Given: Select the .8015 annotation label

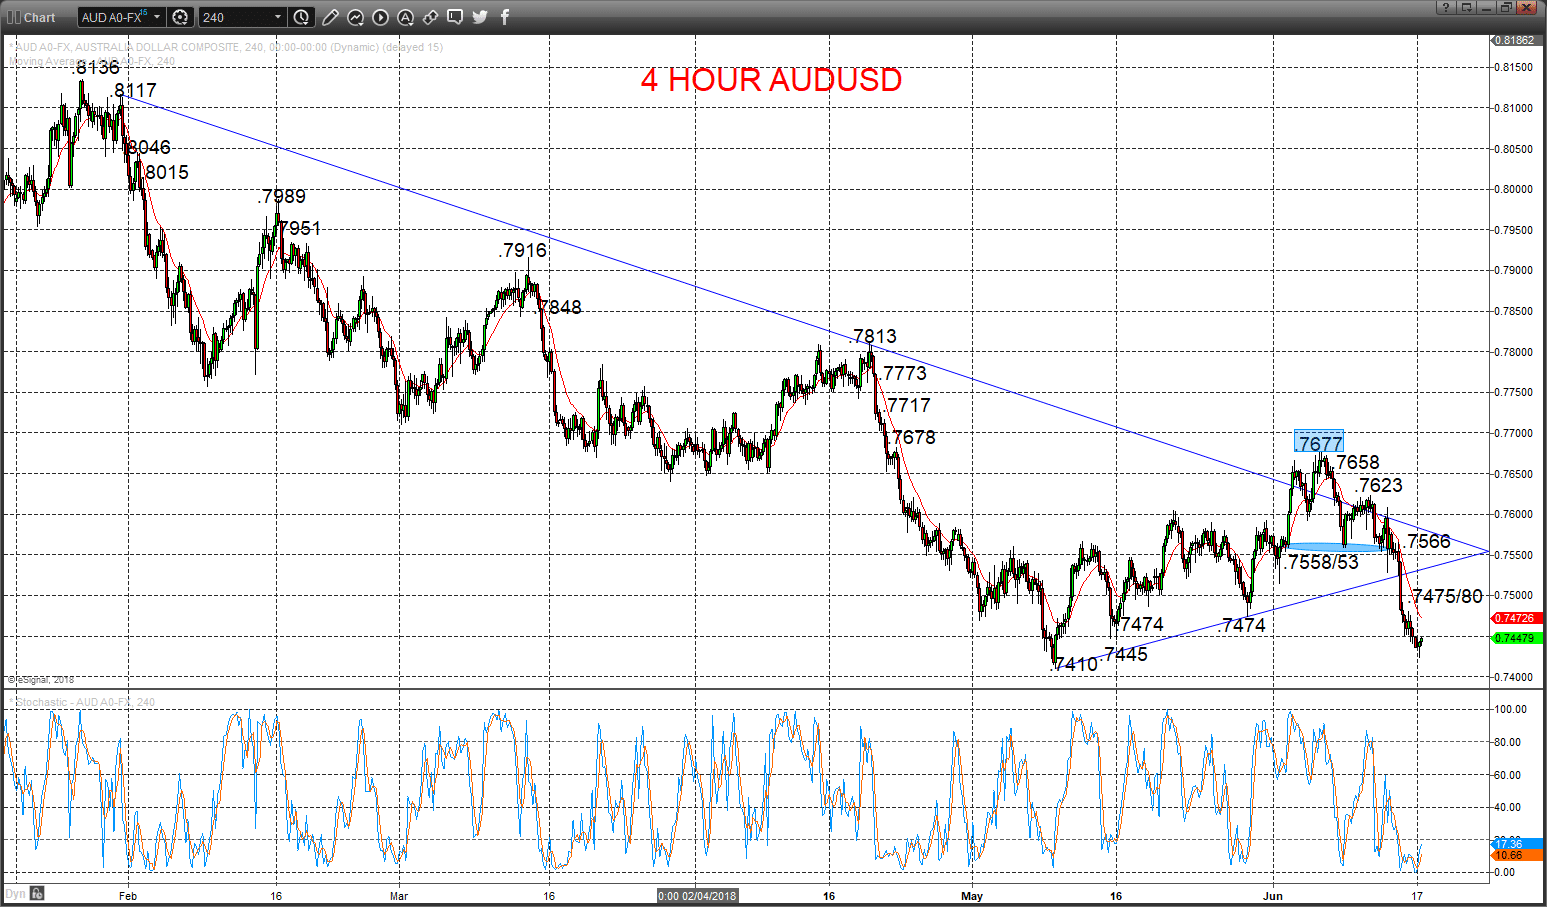Looking at the screenshot, I should pyautogui.click(x=165, y=172).
